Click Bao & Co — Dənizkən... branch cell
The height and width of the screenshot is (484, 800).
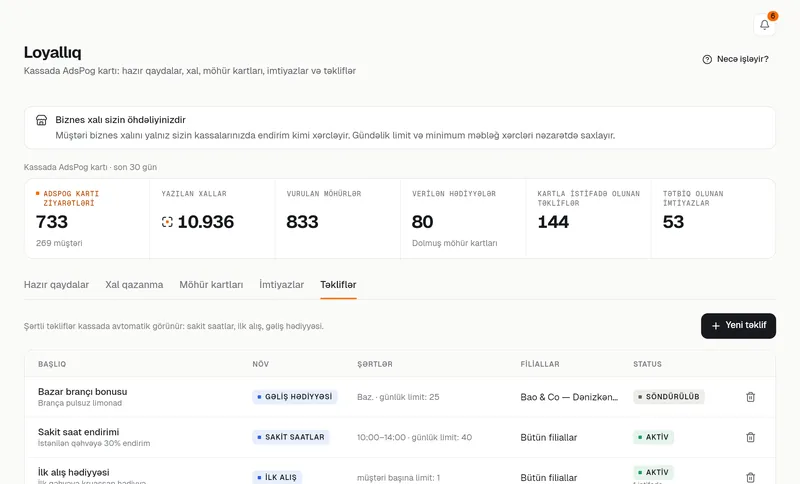(569, 397)
